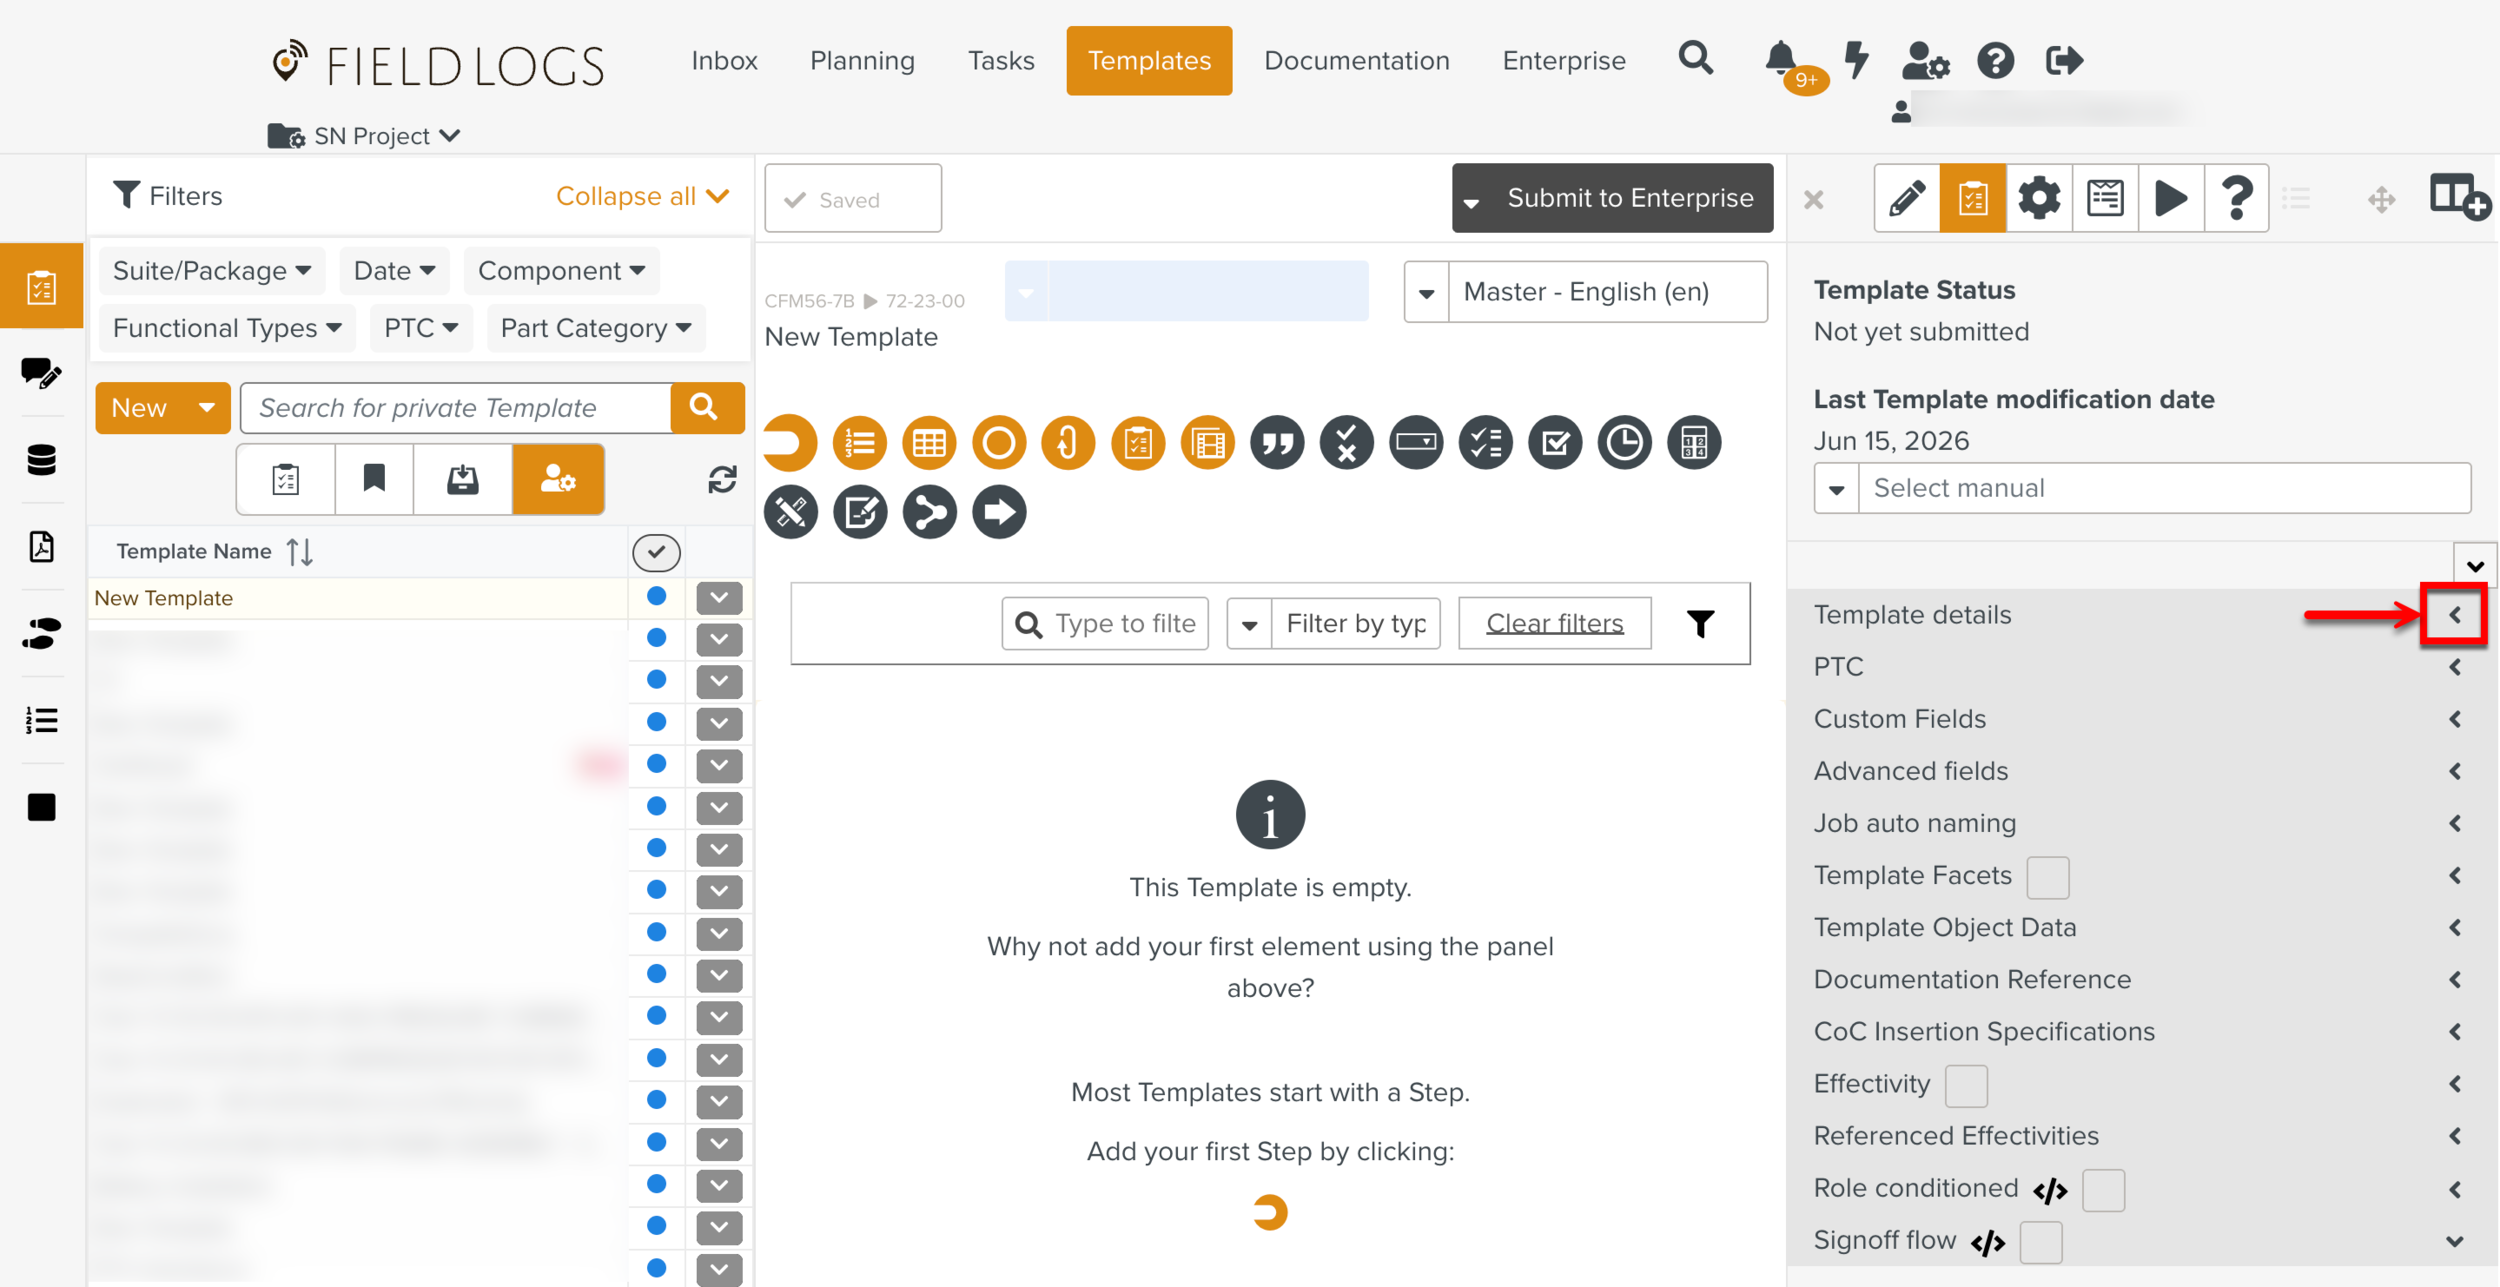Click the log out icon in header
Viewport: 2500px width, 1287px height.
pyautogui.click(x=2064, y=60)
